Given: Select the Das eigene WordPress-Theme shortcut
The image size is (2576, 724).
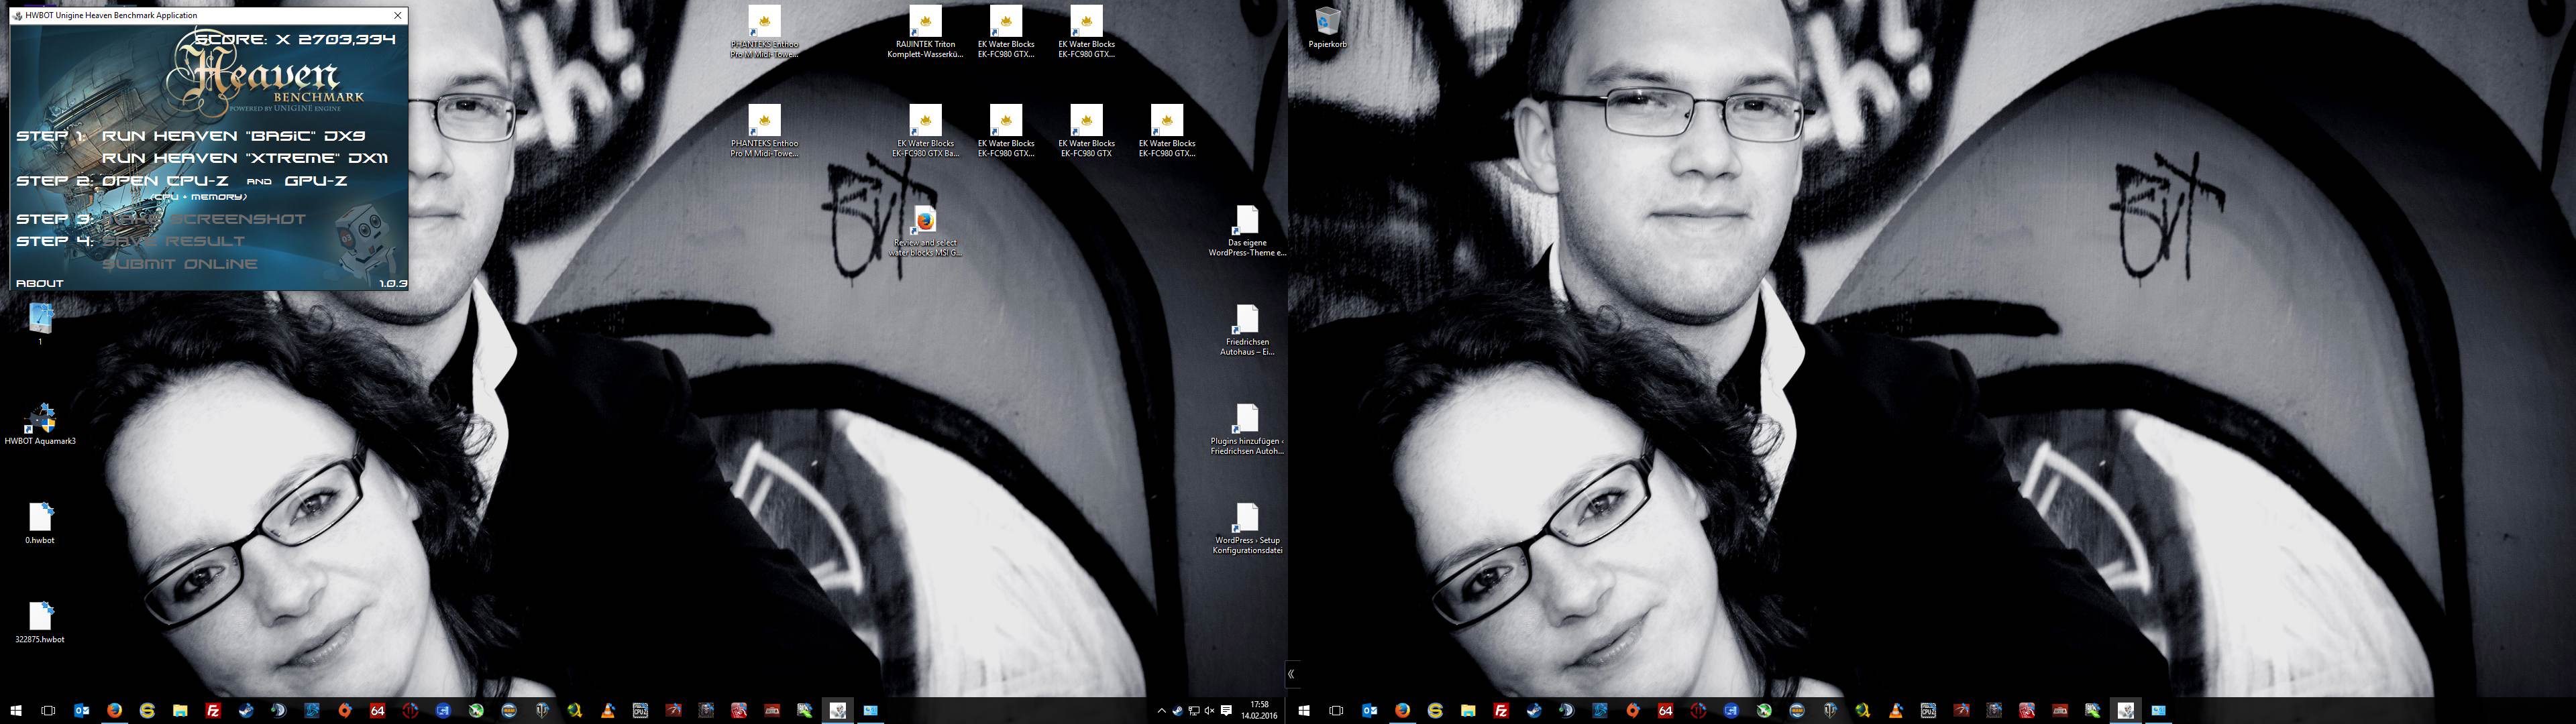Looking at the screenshot, I should [1246, 231].
